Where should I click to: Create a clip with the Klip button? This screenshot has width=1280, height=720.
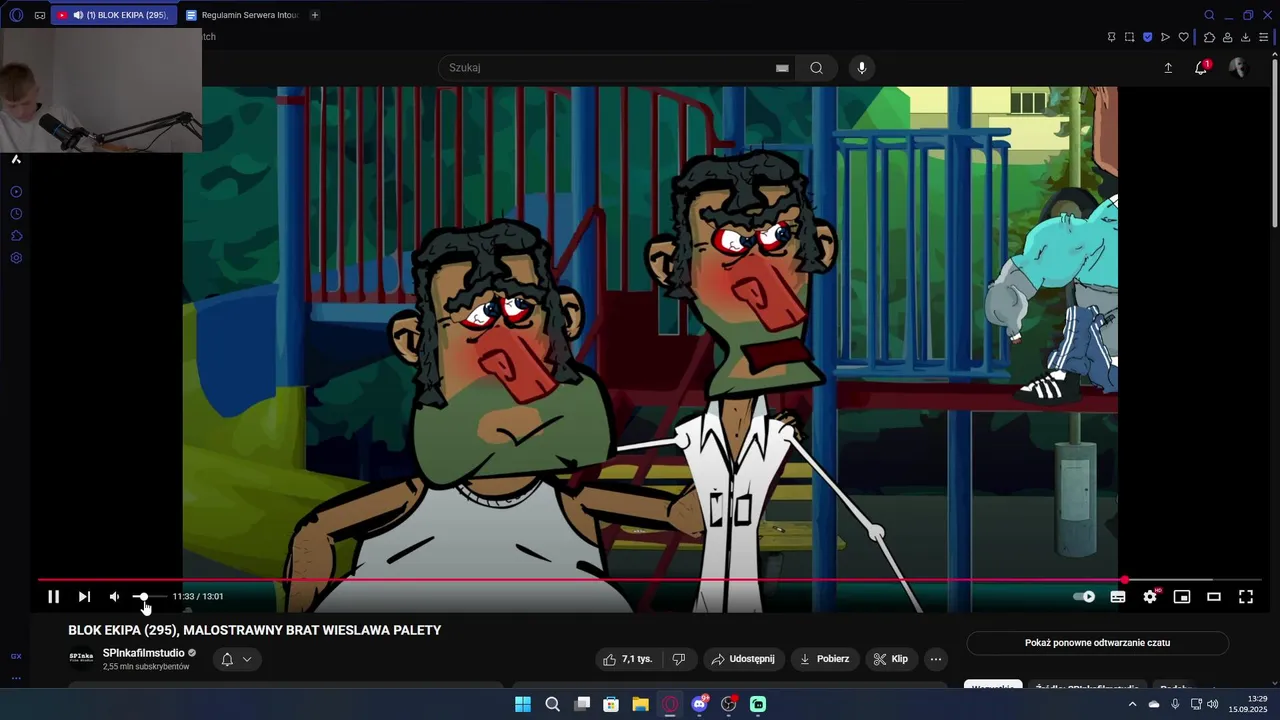click(891, 659)
